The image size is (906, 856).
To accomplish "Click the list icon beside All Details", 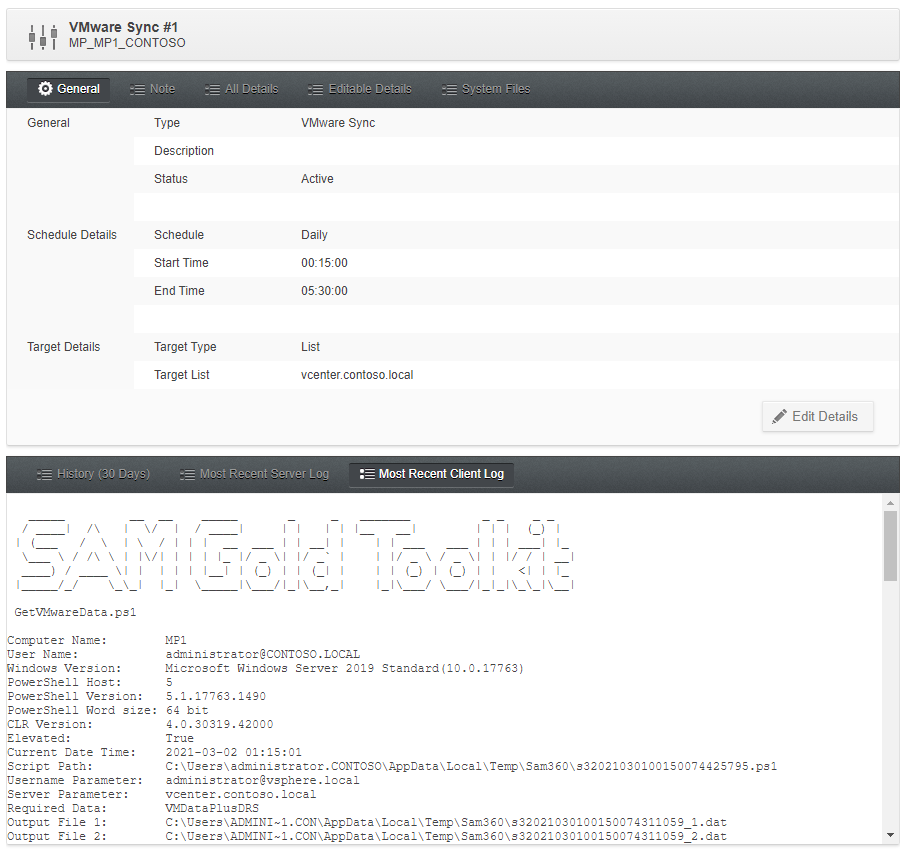I will (x=213, y=90).
